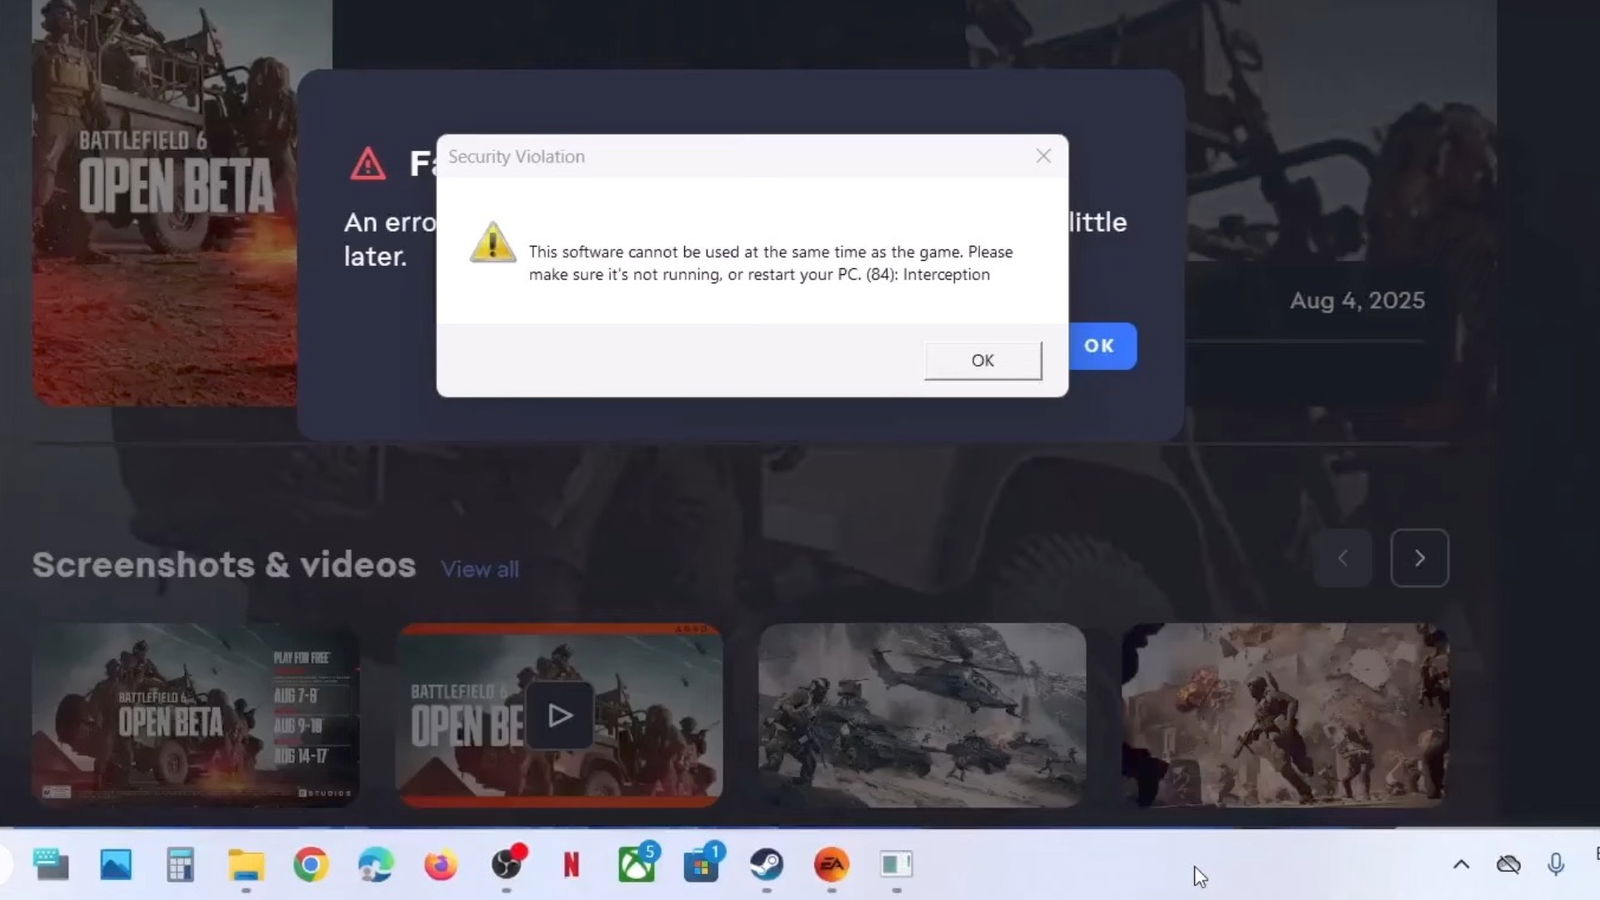Open File Explorer from the taskbar
The height and width of the screenshot is (900, 1600).
(x=246, y=864)
